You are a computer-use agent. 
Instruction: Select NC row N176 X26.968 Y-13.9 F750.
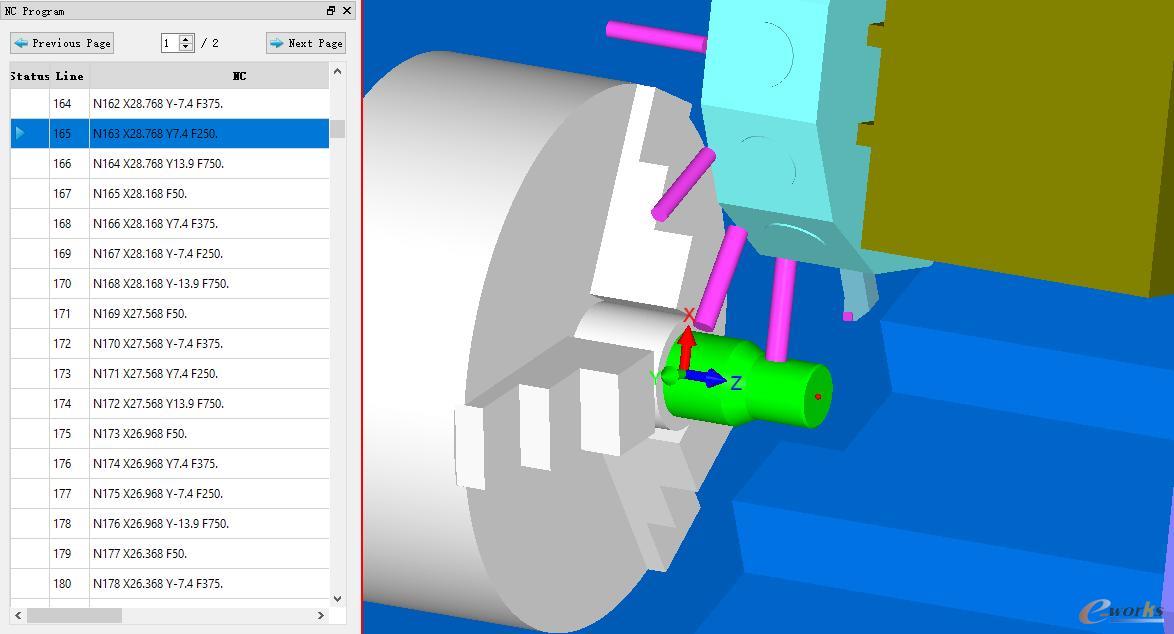pyautogui.click(x=170, y=522)
